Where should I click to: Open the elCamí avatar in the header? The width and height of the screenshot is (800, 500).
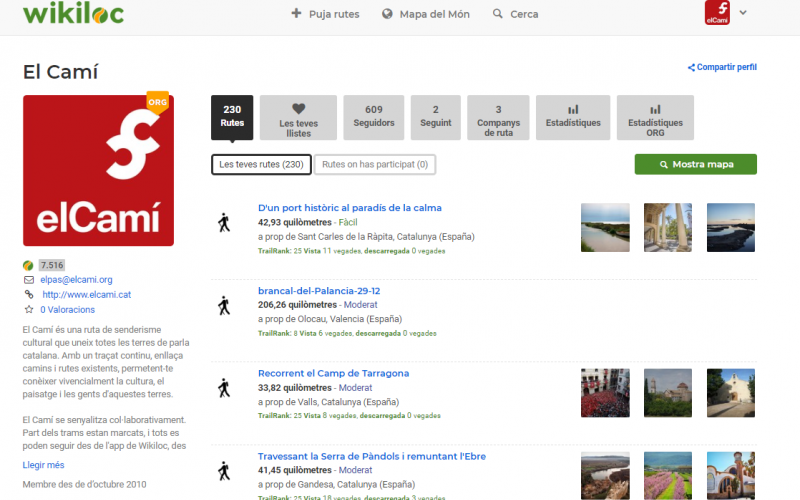(x=717, y=12)
